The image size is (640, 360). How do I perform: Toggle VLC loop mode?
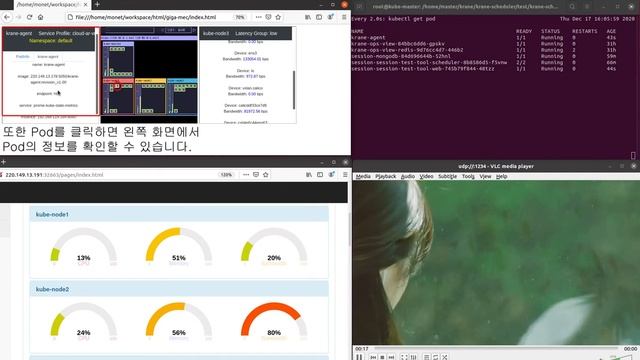436,357
